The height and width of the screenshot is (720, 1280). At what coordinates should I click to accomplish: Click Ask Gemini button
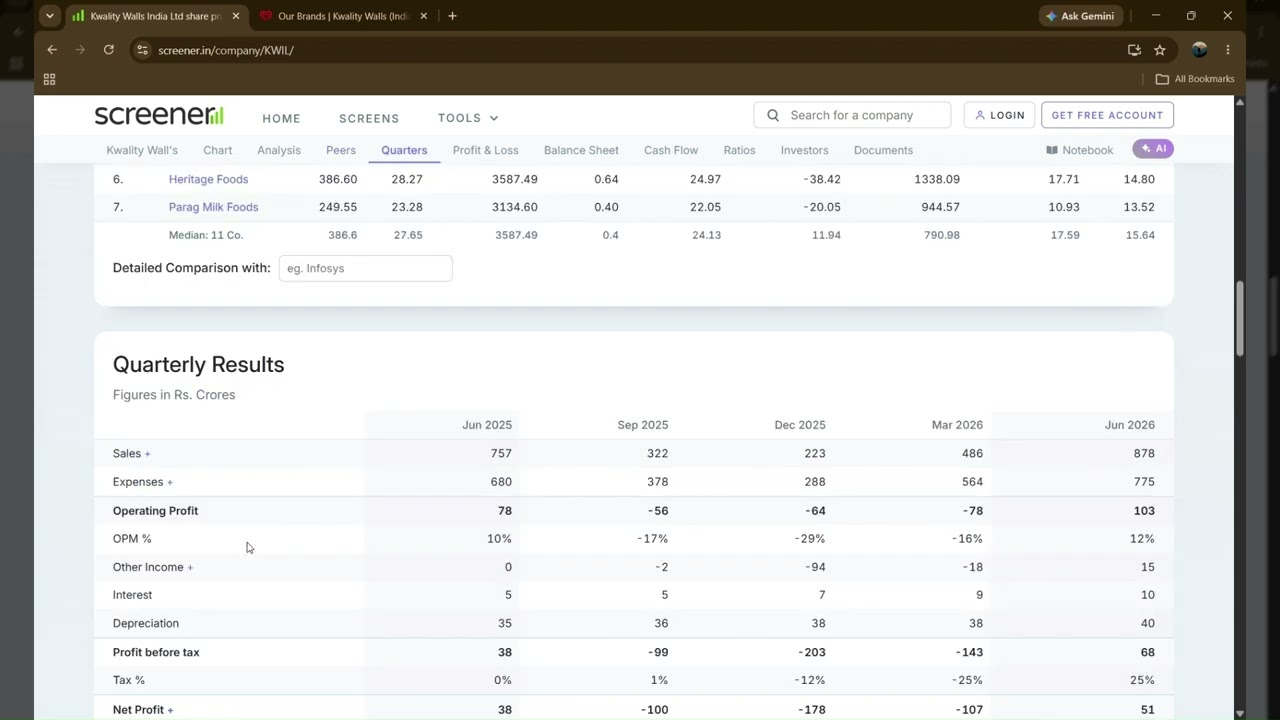(1080, 16)
